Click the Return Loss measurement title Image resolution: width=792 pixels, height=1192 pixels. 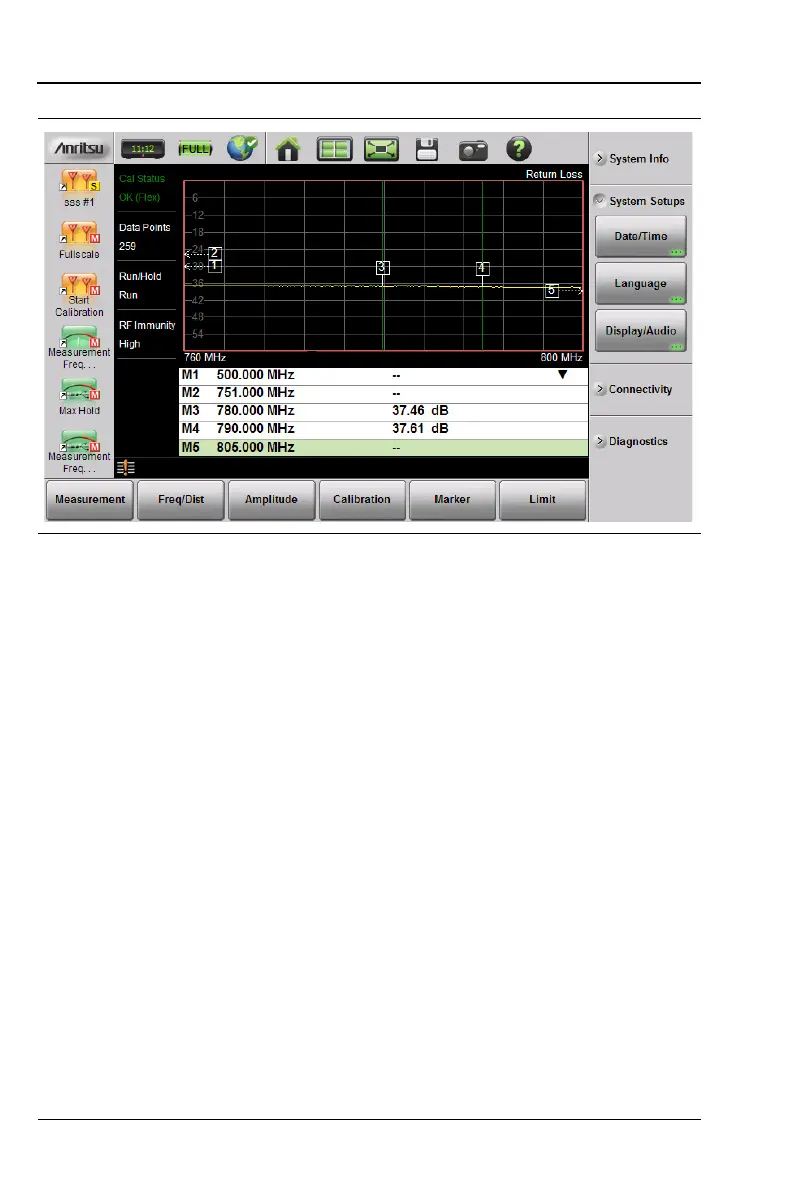click(x=554, y=174)
